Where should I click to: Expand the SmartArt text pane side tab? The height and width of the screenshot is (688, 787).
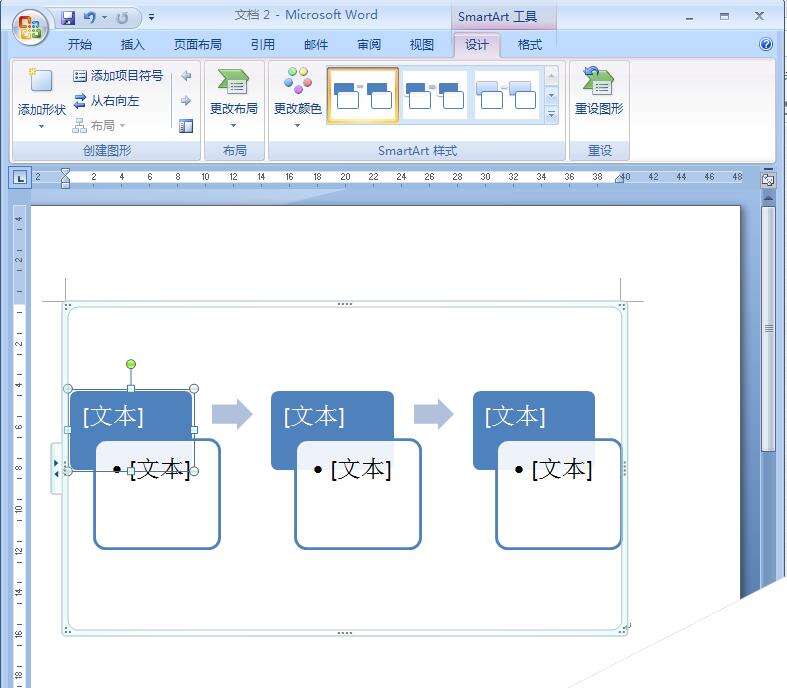pyautogui.click(x=56, y=468)
